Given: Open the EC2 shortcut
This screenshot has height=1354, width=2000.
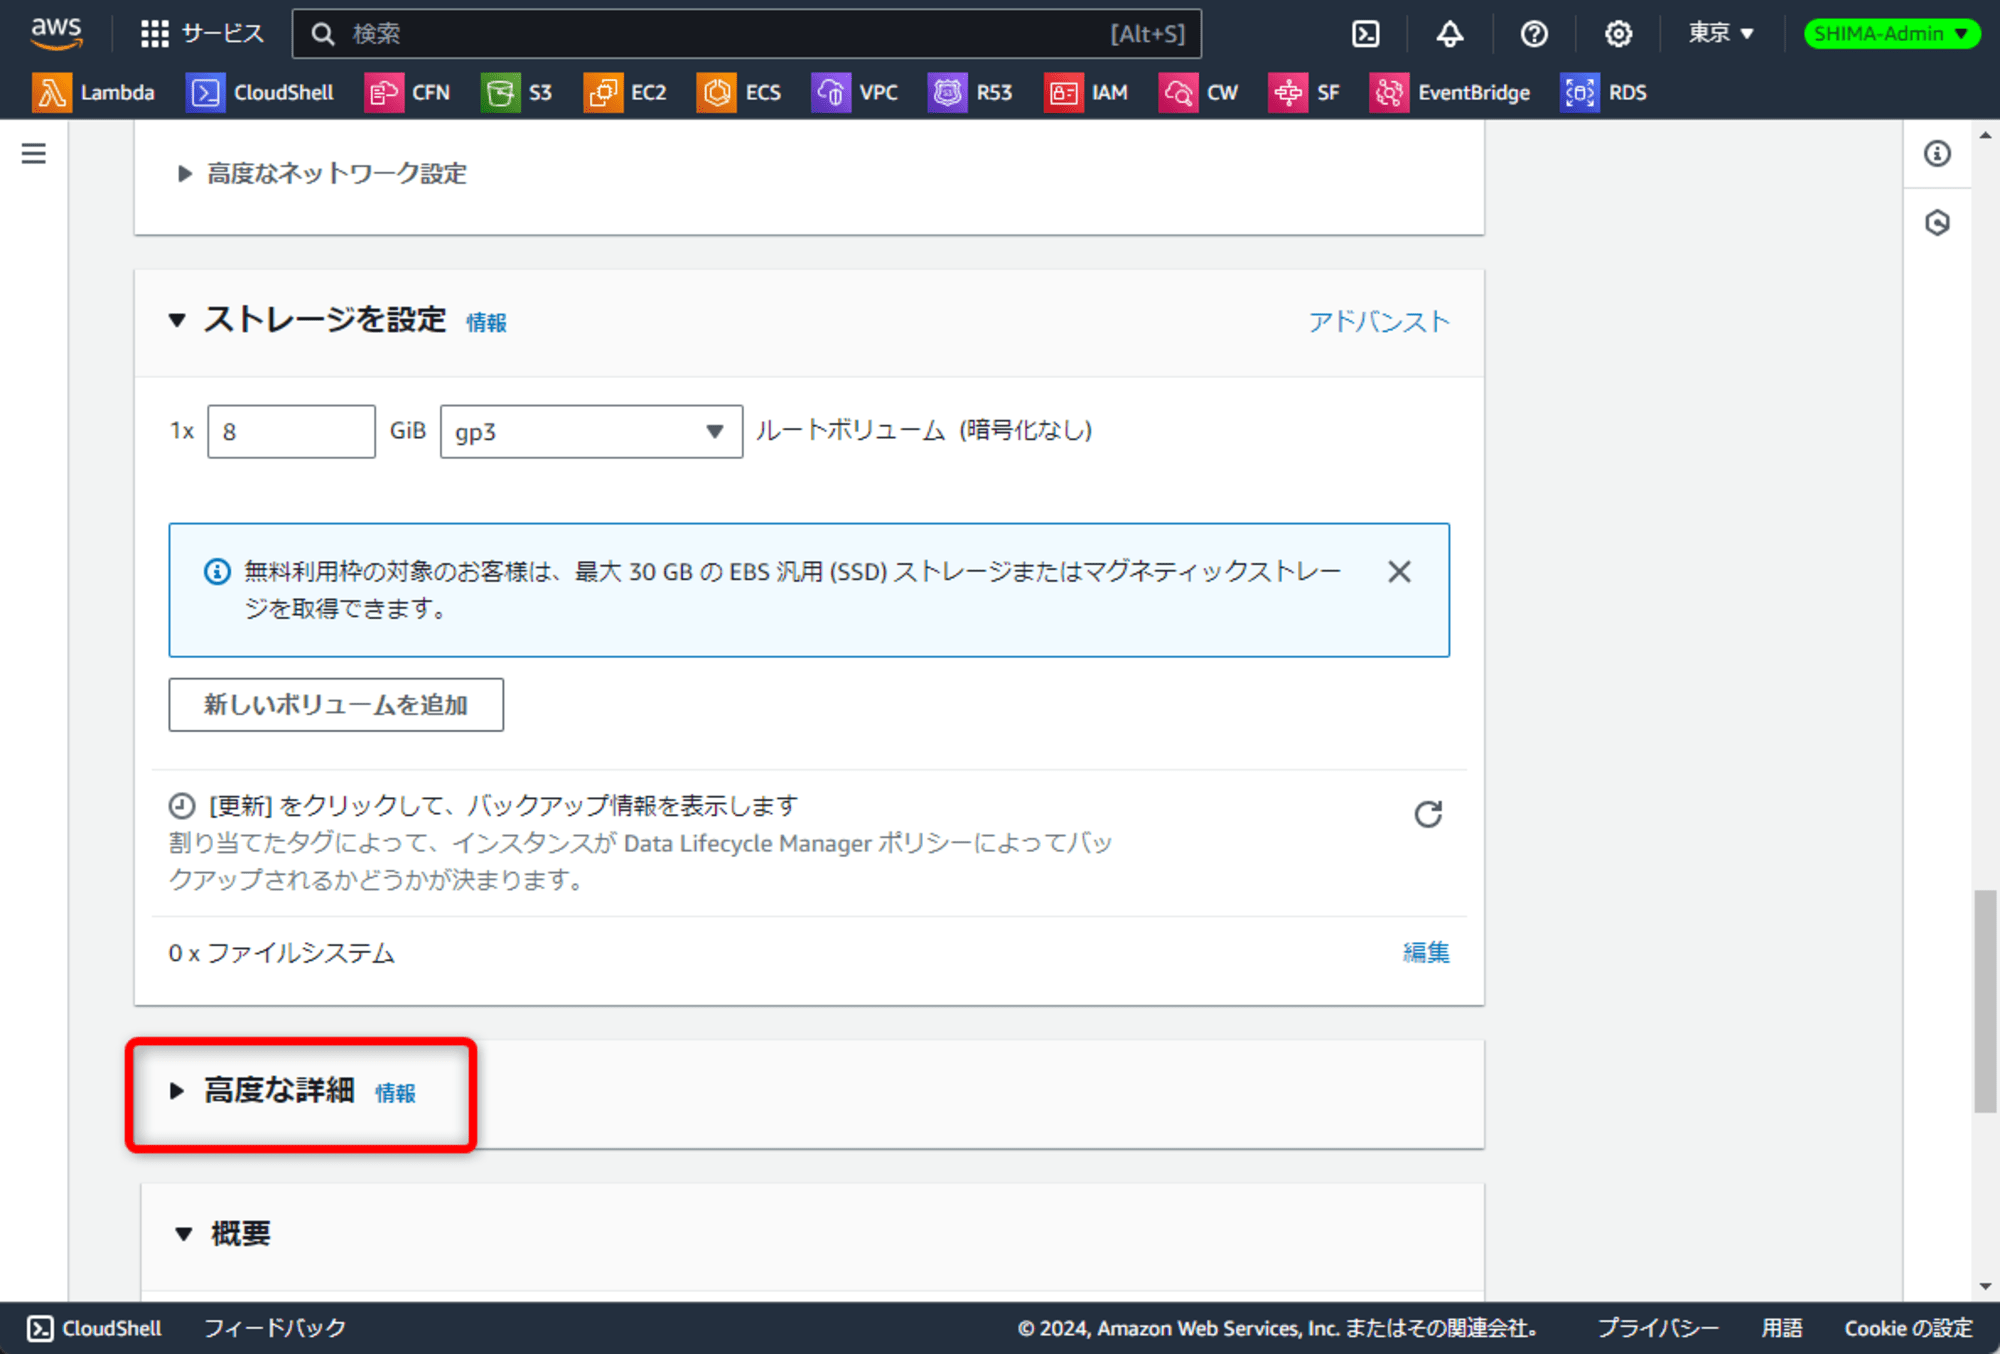Looking at the screenshot, I should 625,93.
